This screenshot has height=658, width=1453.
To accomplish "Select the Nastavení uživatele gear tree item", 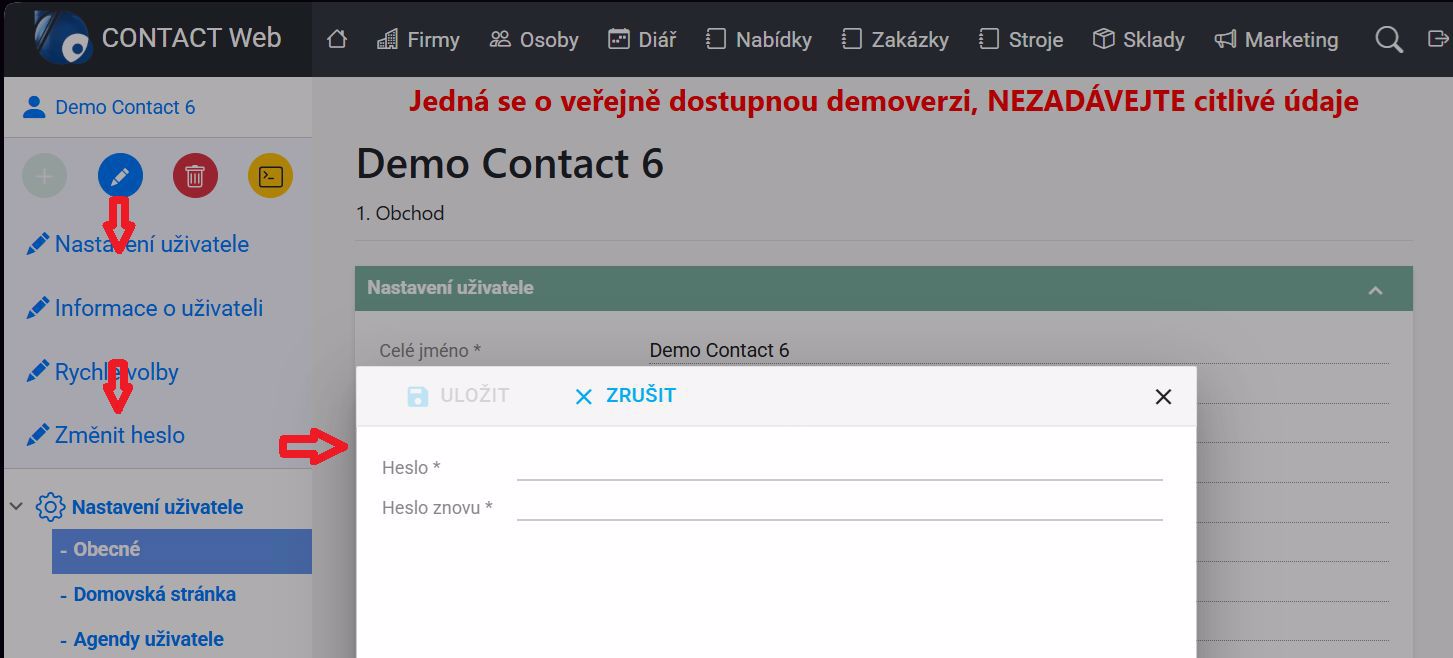I will pos(140,507).
